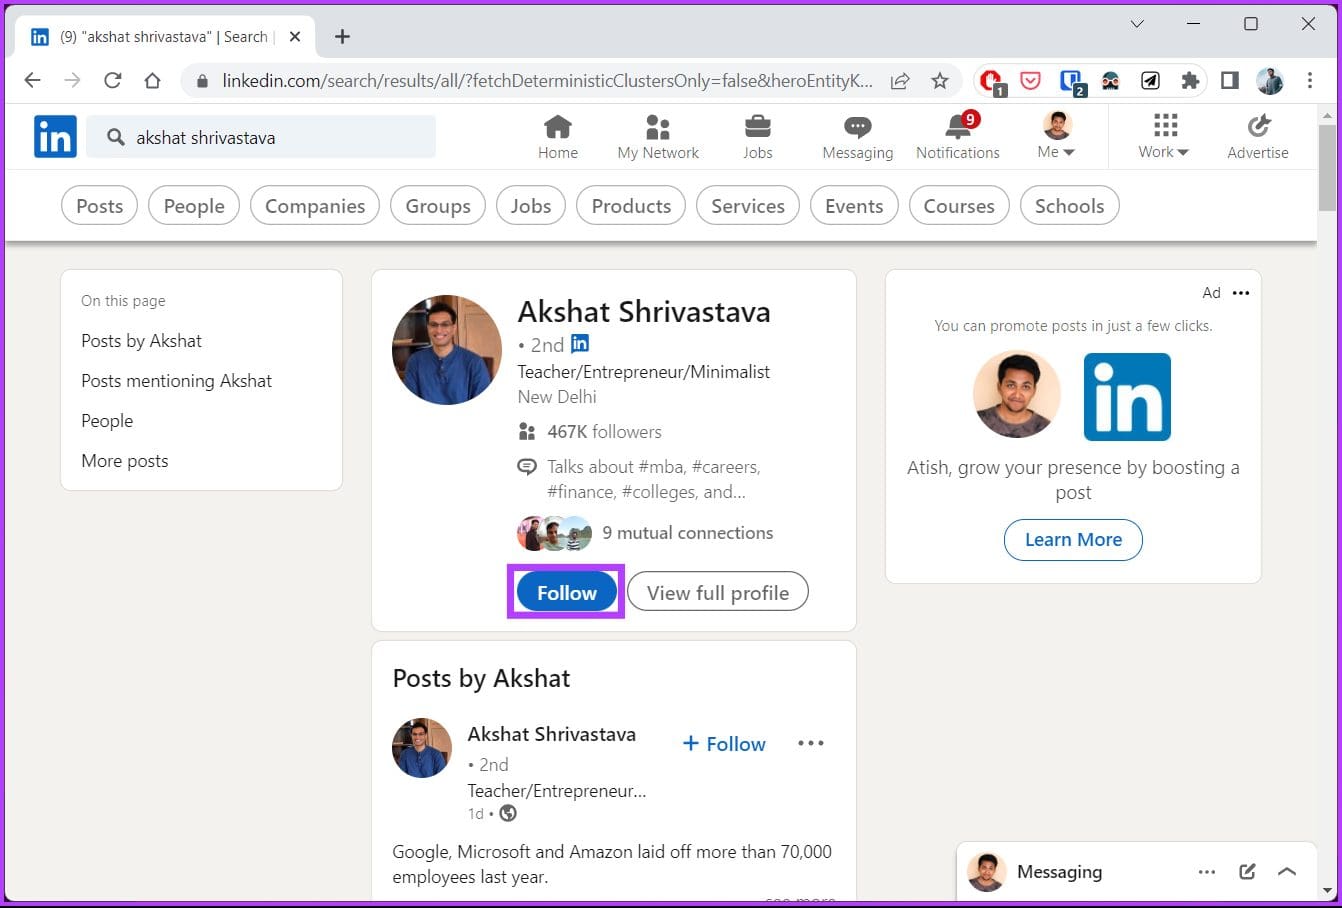Click View full profile button

point(718,592)
